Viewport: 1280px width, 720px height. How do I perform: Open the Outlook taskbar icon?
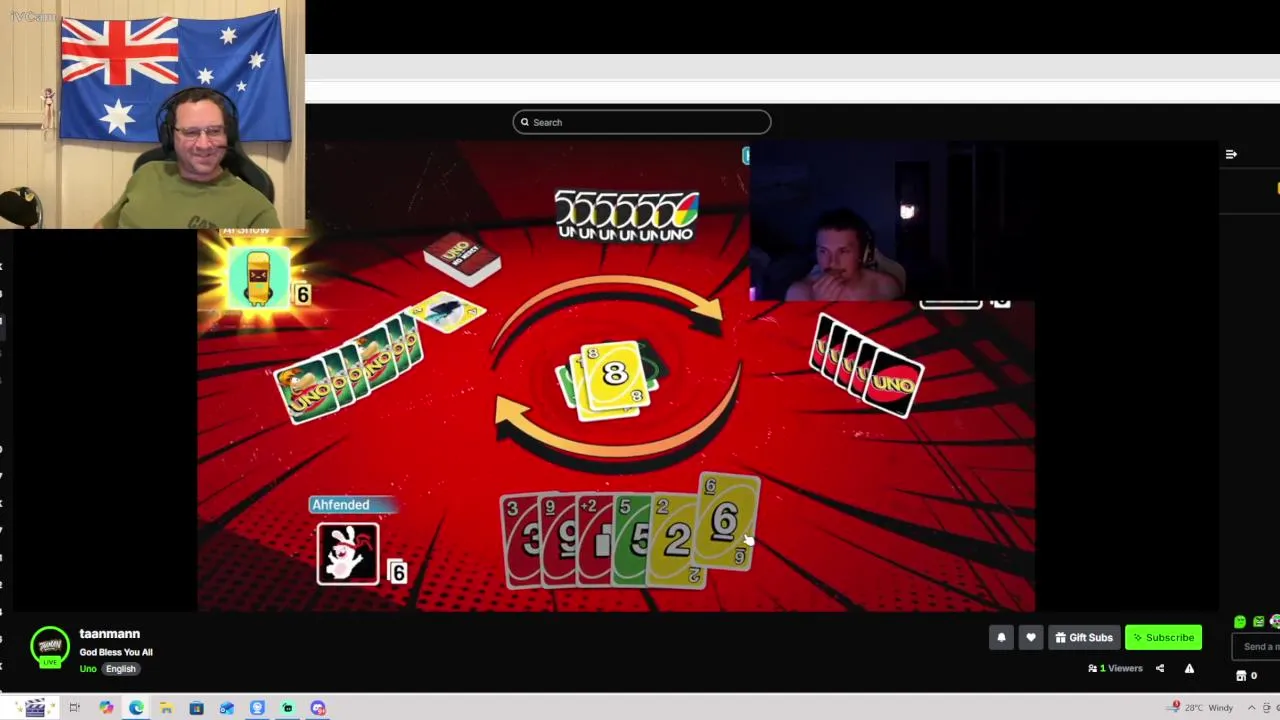(226, 708)
